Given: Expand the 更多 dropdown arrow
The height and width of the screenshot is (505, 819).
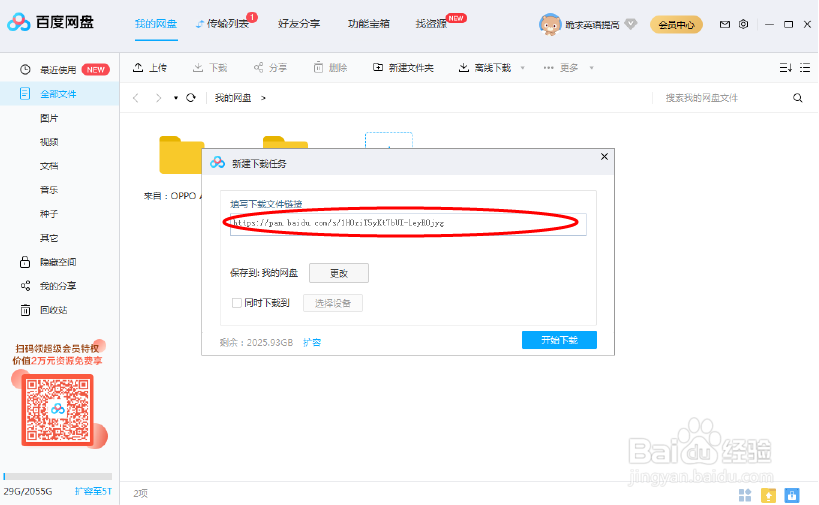Looking at the screenshot, I should tap(591, 68).
